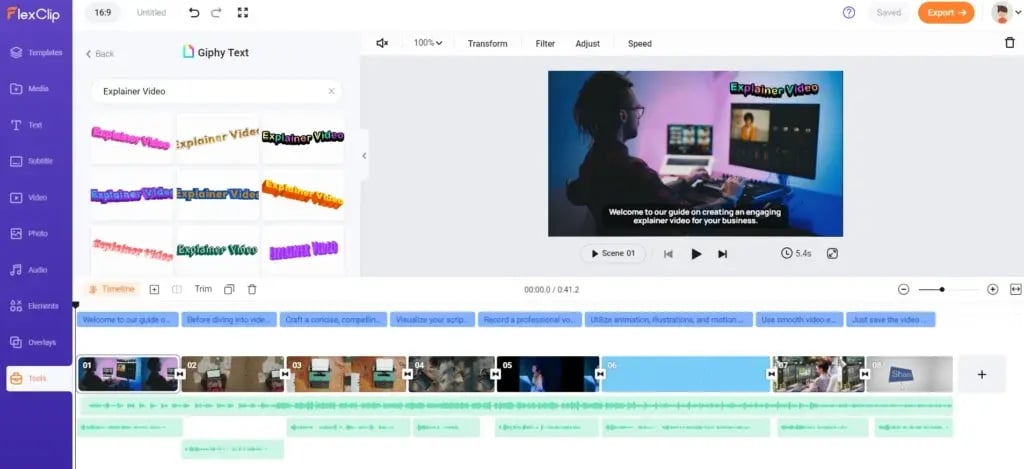Mute the video with the speaker icon
1024x469 pixels.
[382, 43]
